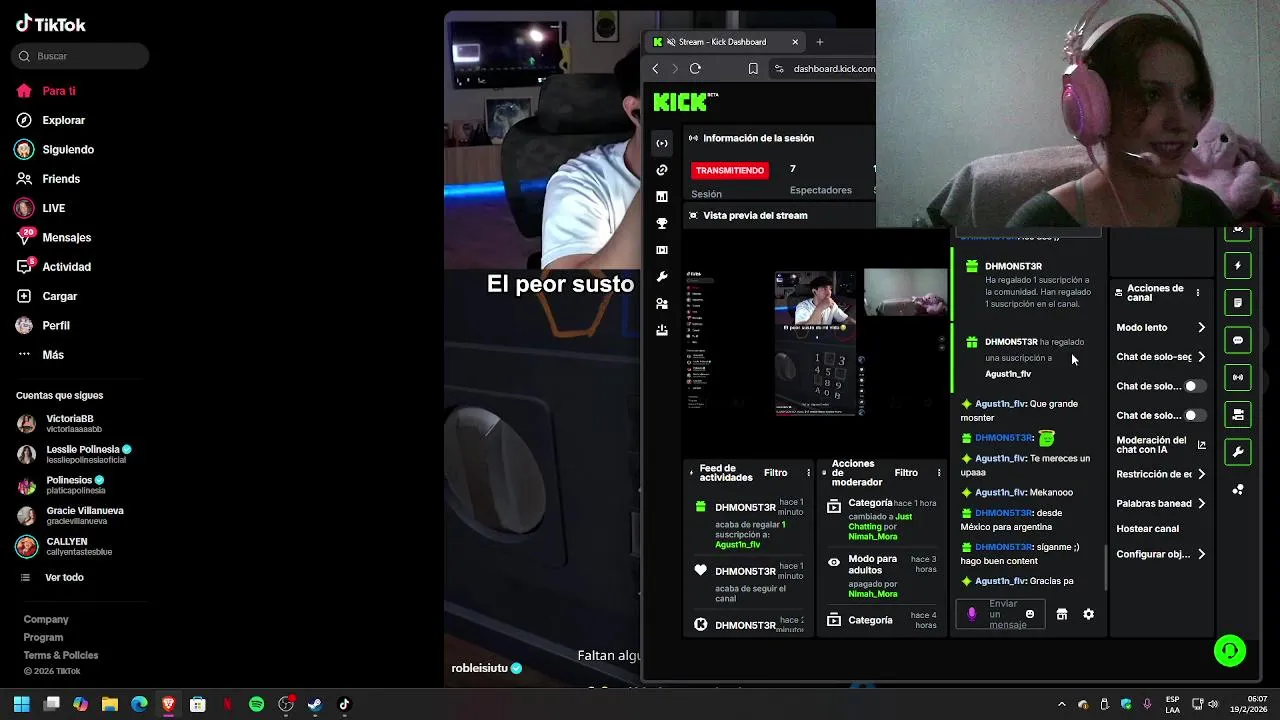
Task: Bookmark the Kick dashboard page
Action: [x=753, y=68]
